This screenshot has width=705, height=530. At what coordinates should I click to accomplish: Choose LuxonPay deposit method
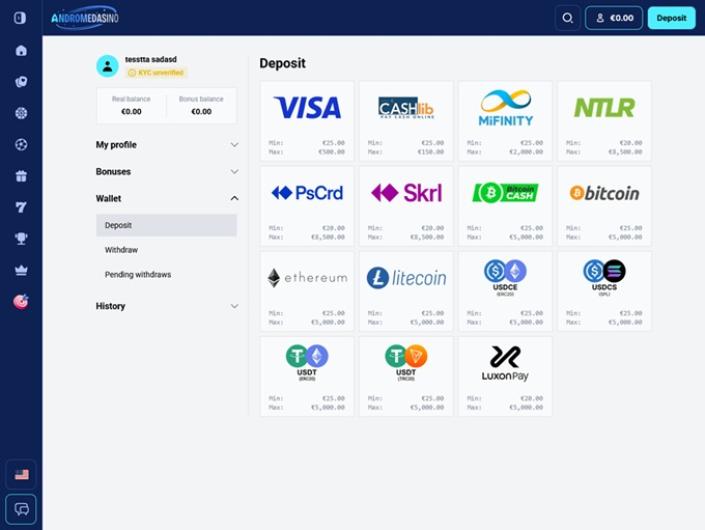tap(505, 376)
